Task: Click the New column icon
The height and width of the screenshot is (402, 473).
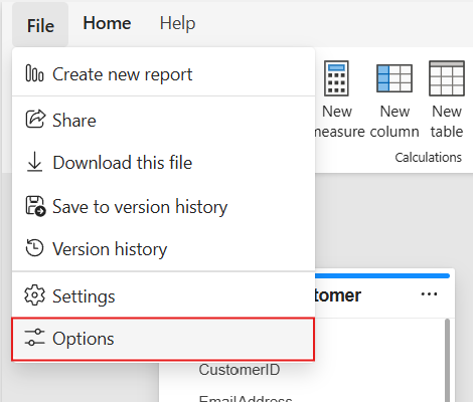Action: click(x=394, y=78)
